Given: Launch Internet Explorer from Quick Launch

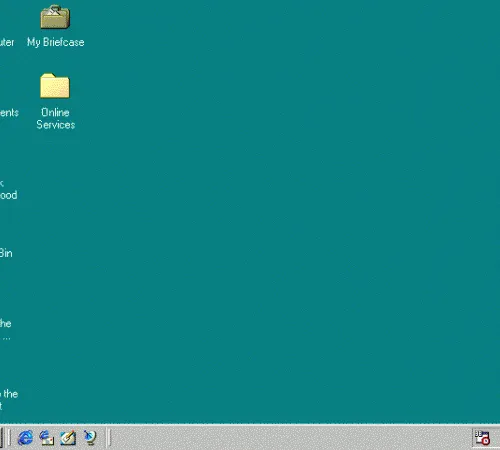Looking at the screenshot, I should coord(25,437).
